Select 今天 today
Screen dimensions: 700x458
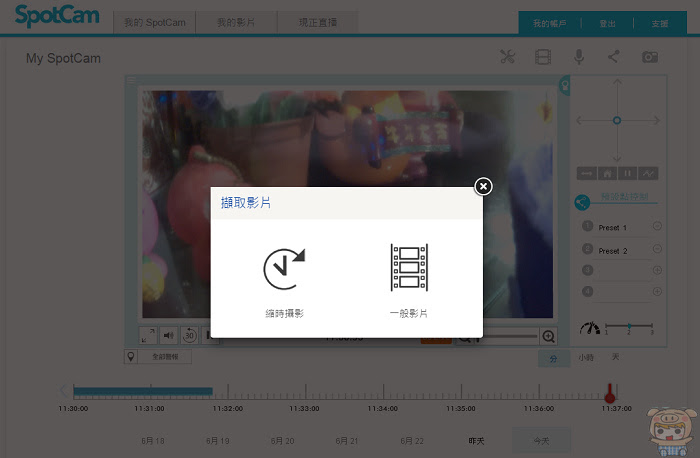[542, 441]
